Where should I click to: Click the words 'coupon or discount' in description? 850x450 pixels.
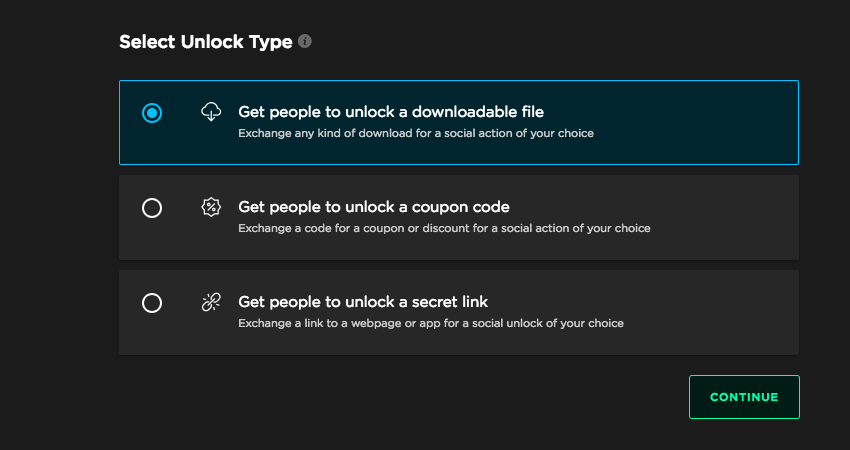pos(407,228)
